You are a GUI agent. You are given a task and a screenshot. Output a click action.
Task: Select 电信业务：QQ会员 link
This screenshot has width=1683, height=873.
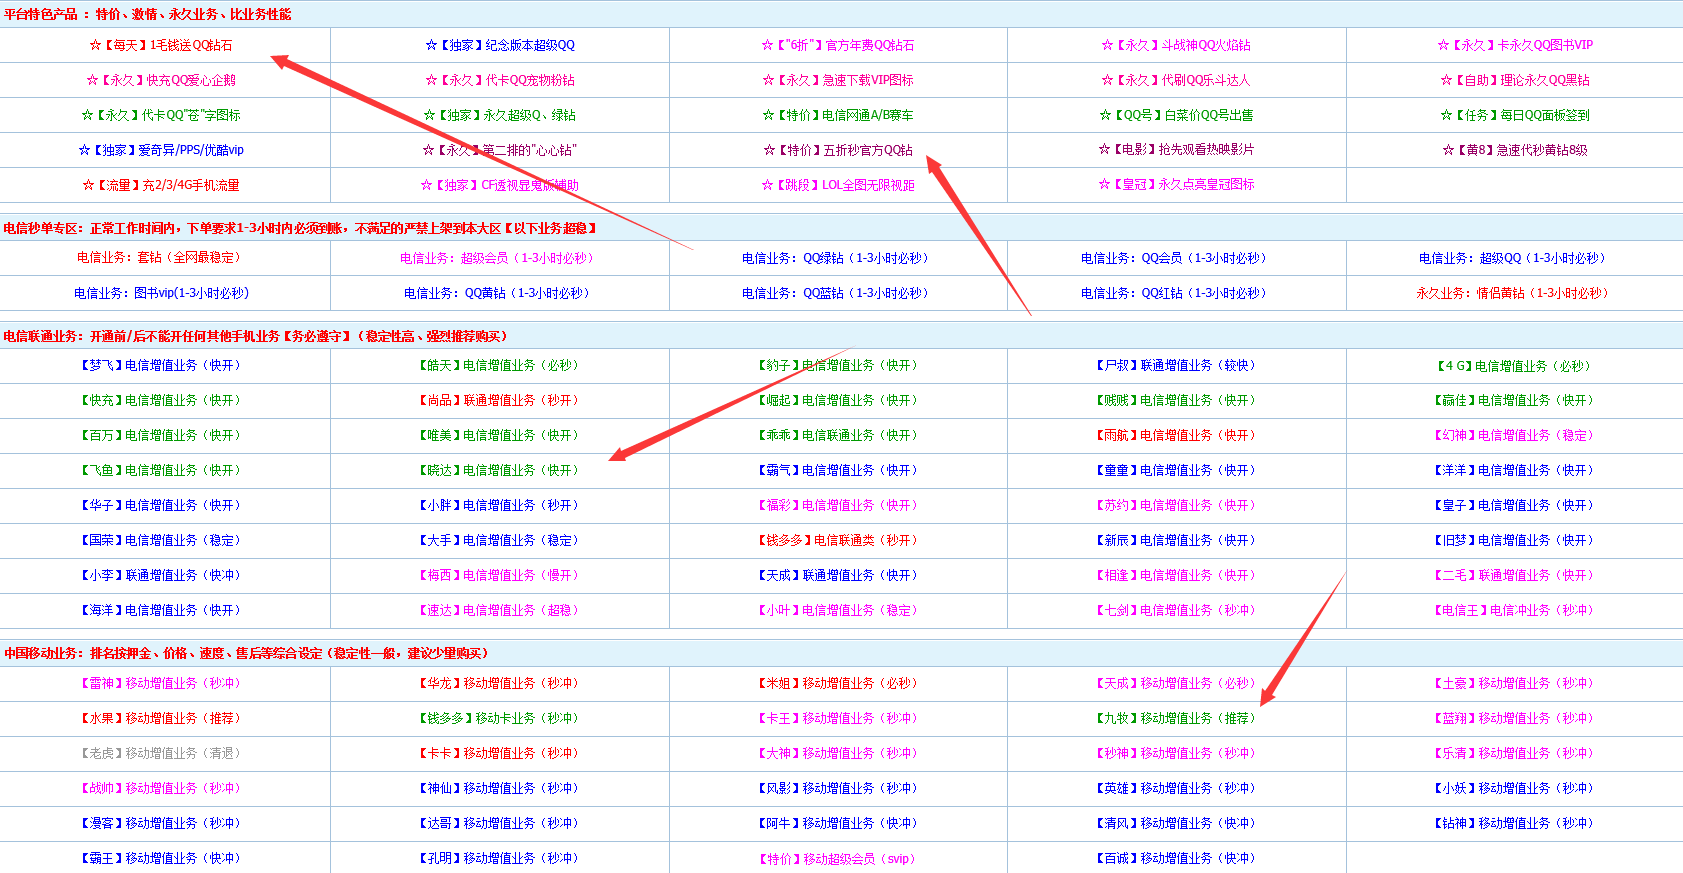click(1174, 258)
